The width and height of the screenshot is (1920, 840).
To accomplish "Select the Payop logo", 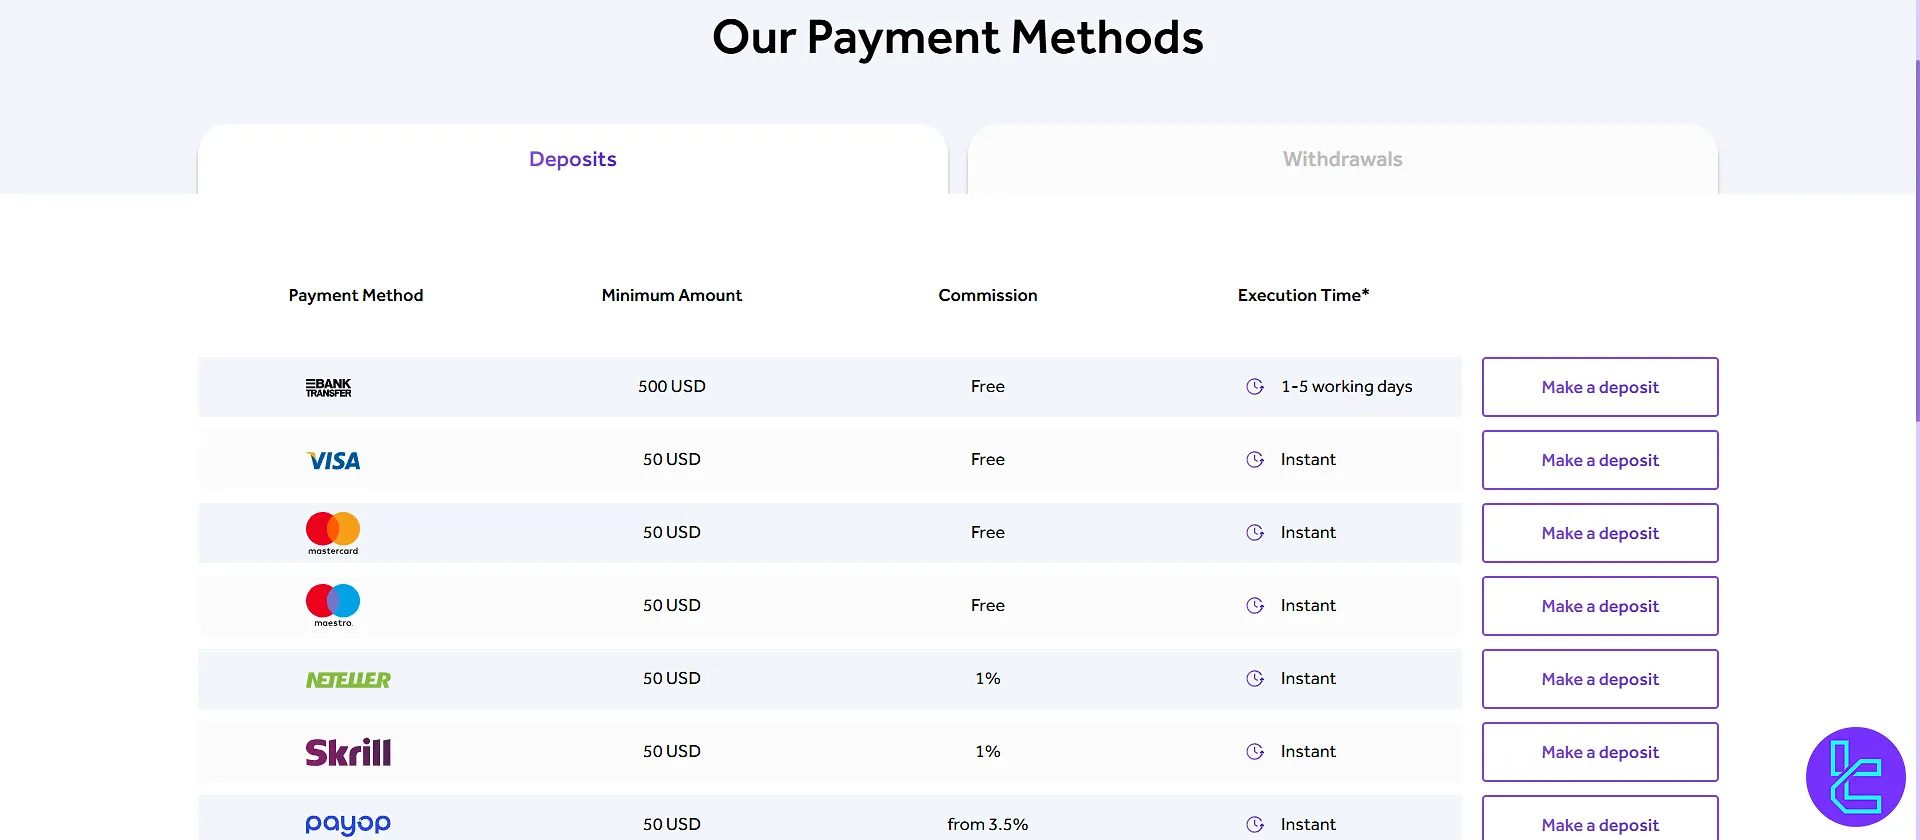I will [347, 823].
